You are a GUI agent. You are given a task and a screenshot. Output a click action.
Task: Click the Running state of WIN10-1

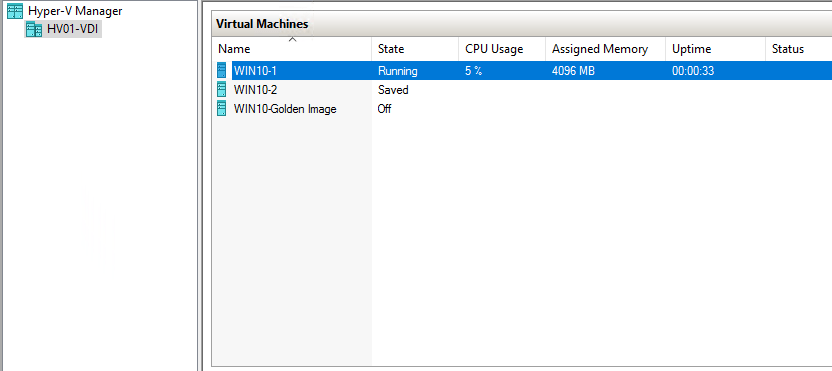pyautogui.click(x=397, y=71)
